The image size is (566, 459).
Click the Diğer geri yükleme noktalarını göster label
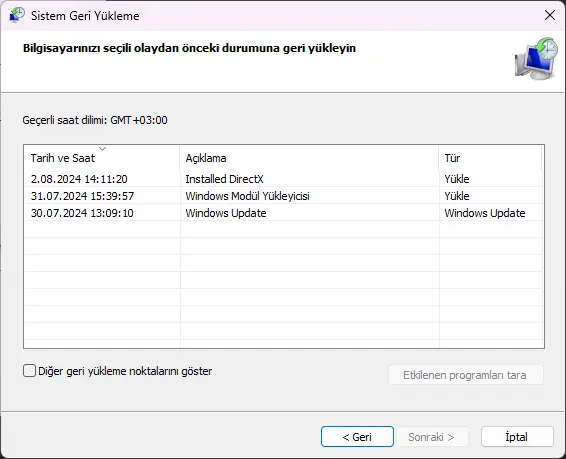(125, 371)
